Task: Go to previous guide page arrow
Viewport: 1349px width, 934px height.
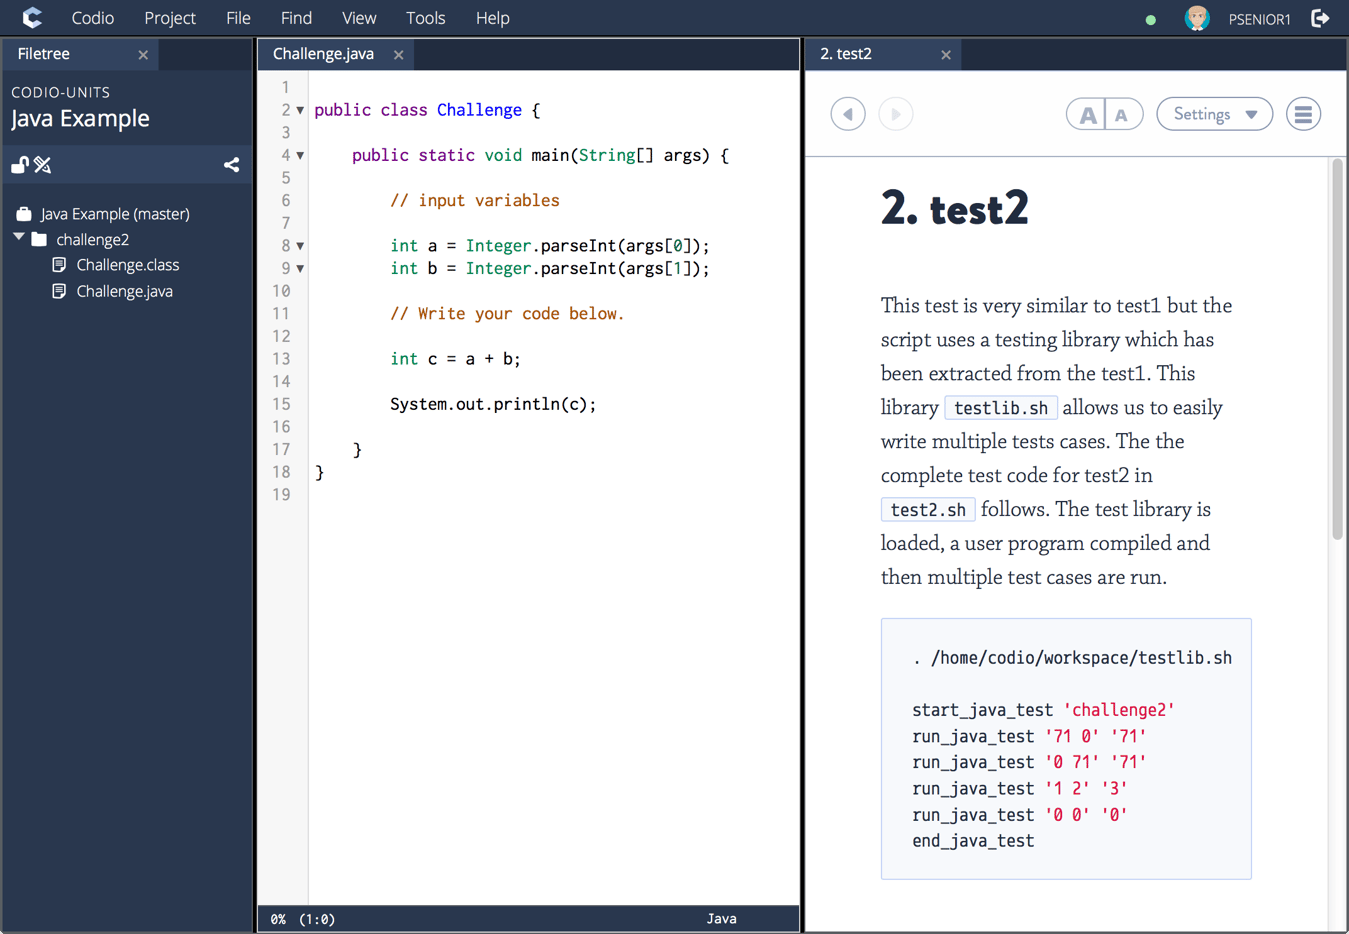Action: point(847,114)
